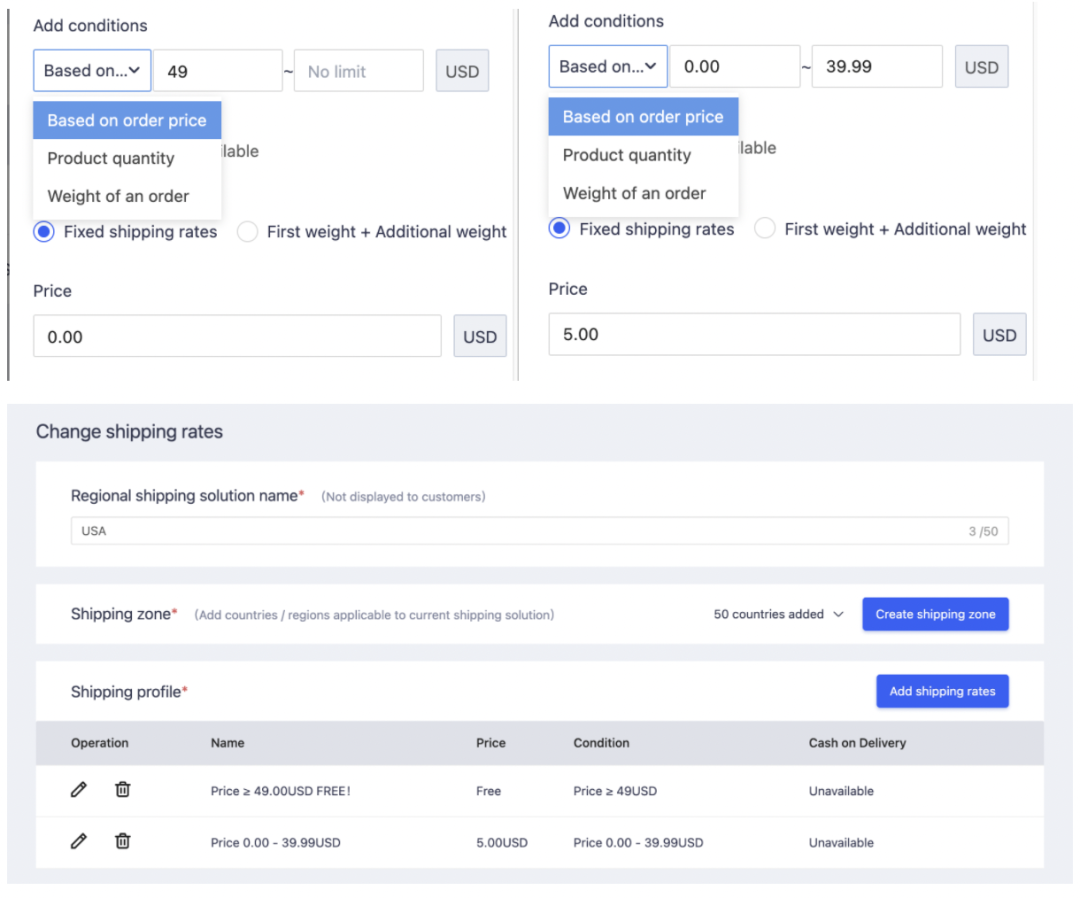Open the left Based on condition dropdown
This screenshot has width=1080, height=898.
[x=92, y=71]
